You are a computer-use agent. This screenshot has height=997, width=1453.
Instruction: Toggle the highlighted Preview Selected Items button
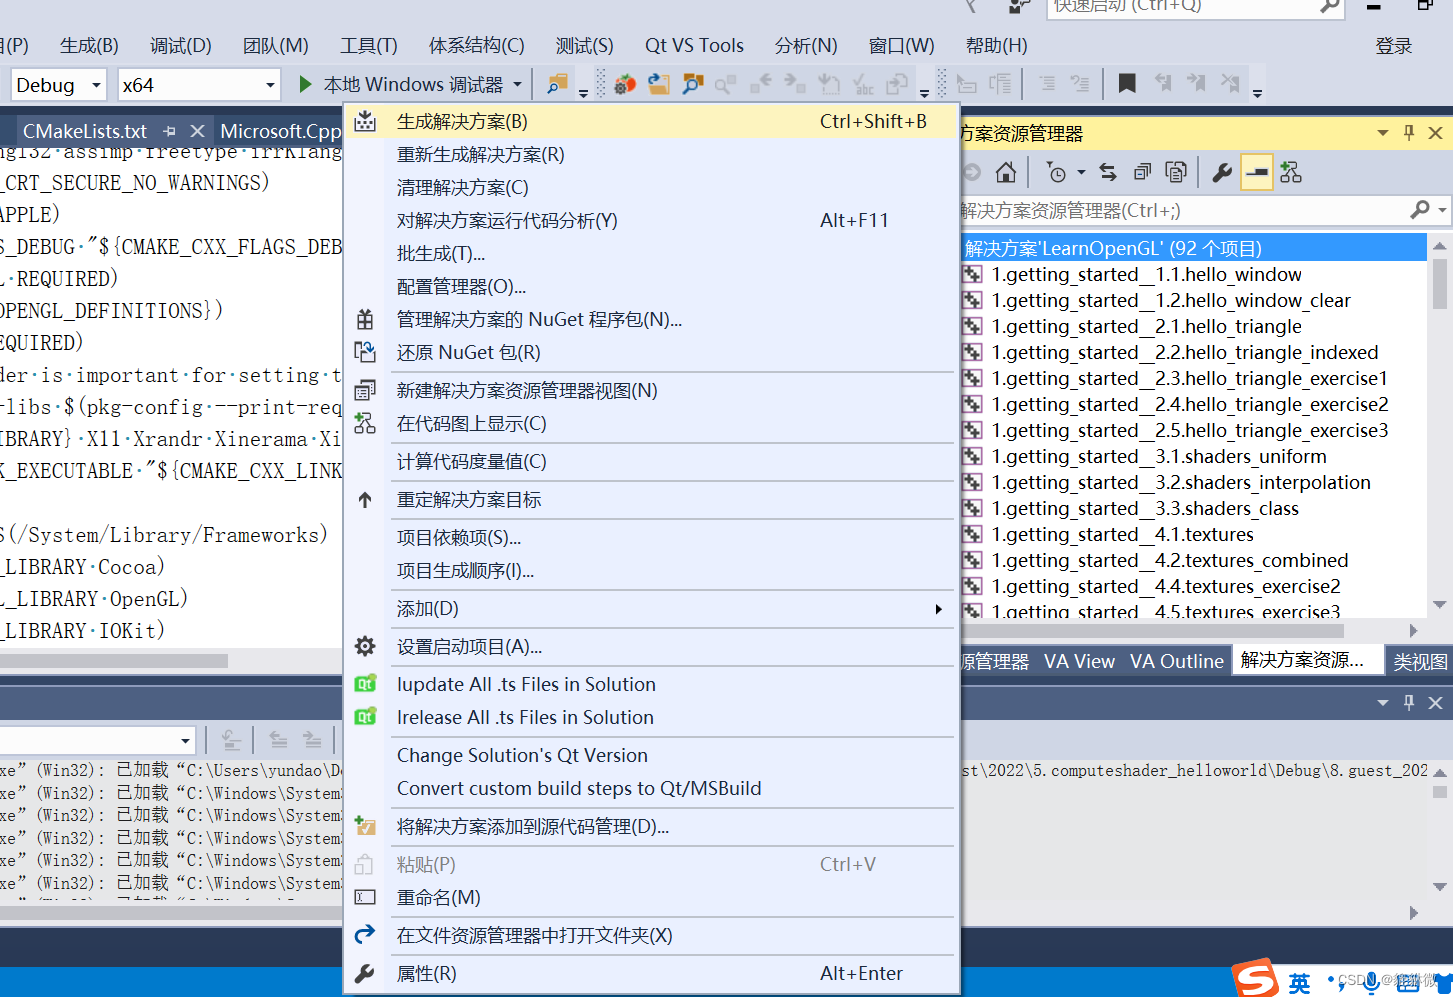[x=1257, y=173]
